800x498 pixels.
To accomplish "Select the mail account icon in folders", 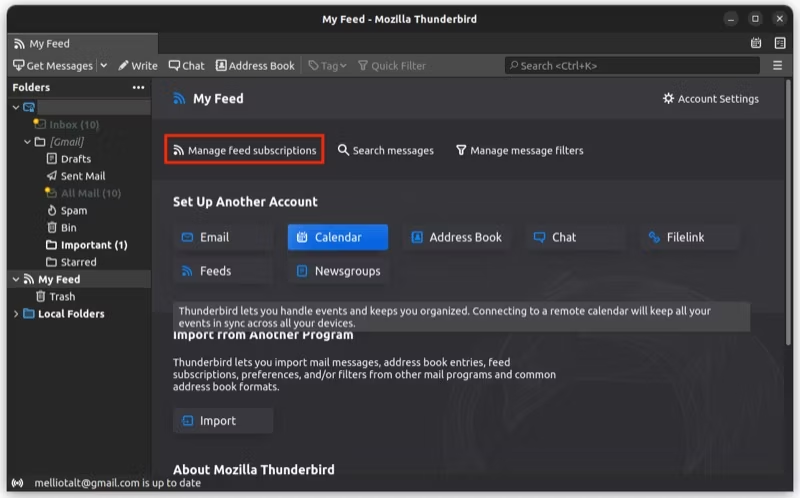I will (x=29, y=107).
